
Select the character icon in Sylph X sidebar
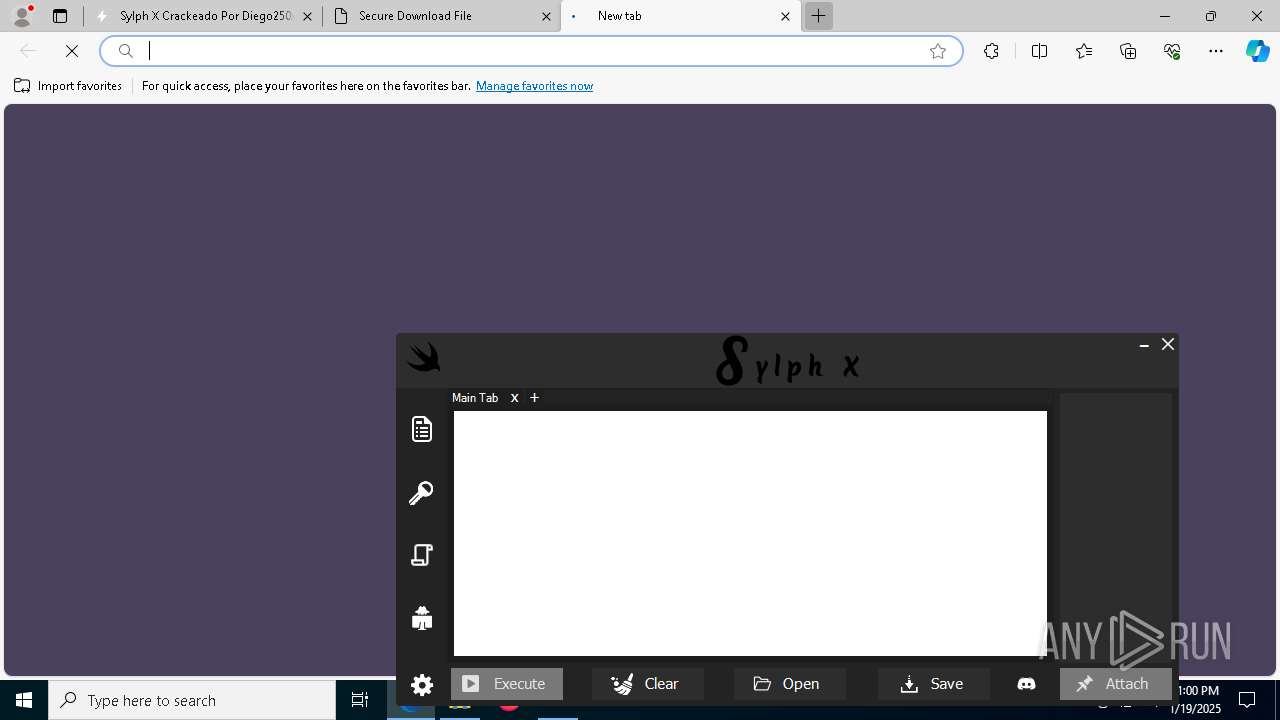422,618
